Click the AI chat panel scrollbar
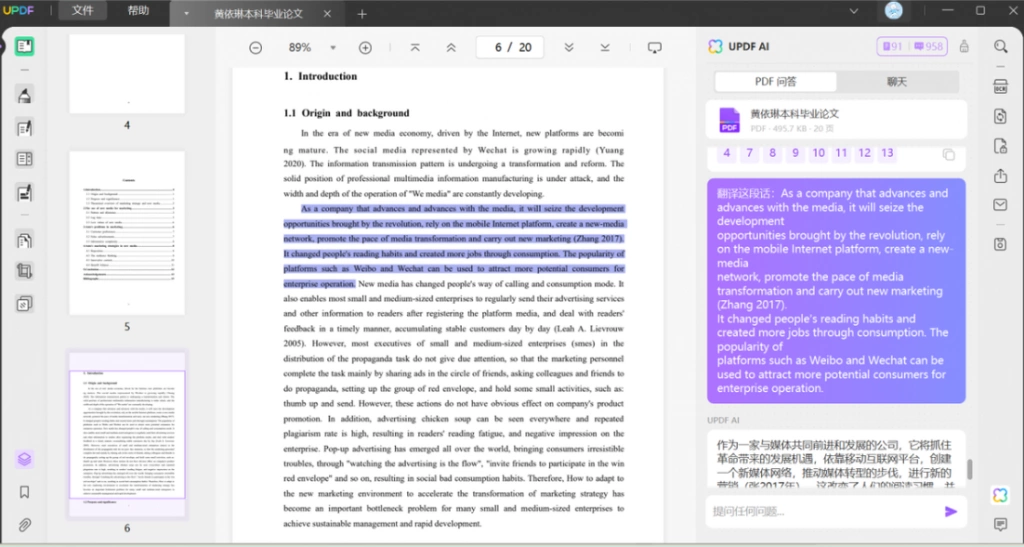 coord(970,469)
